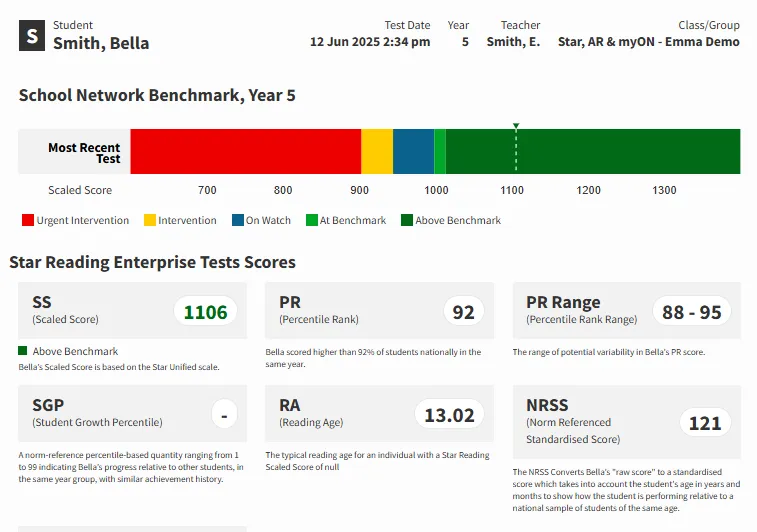This screenshot has width=757, height=532.
Task: Click description about potential variability in PR score
Action: tap(609, 352)
